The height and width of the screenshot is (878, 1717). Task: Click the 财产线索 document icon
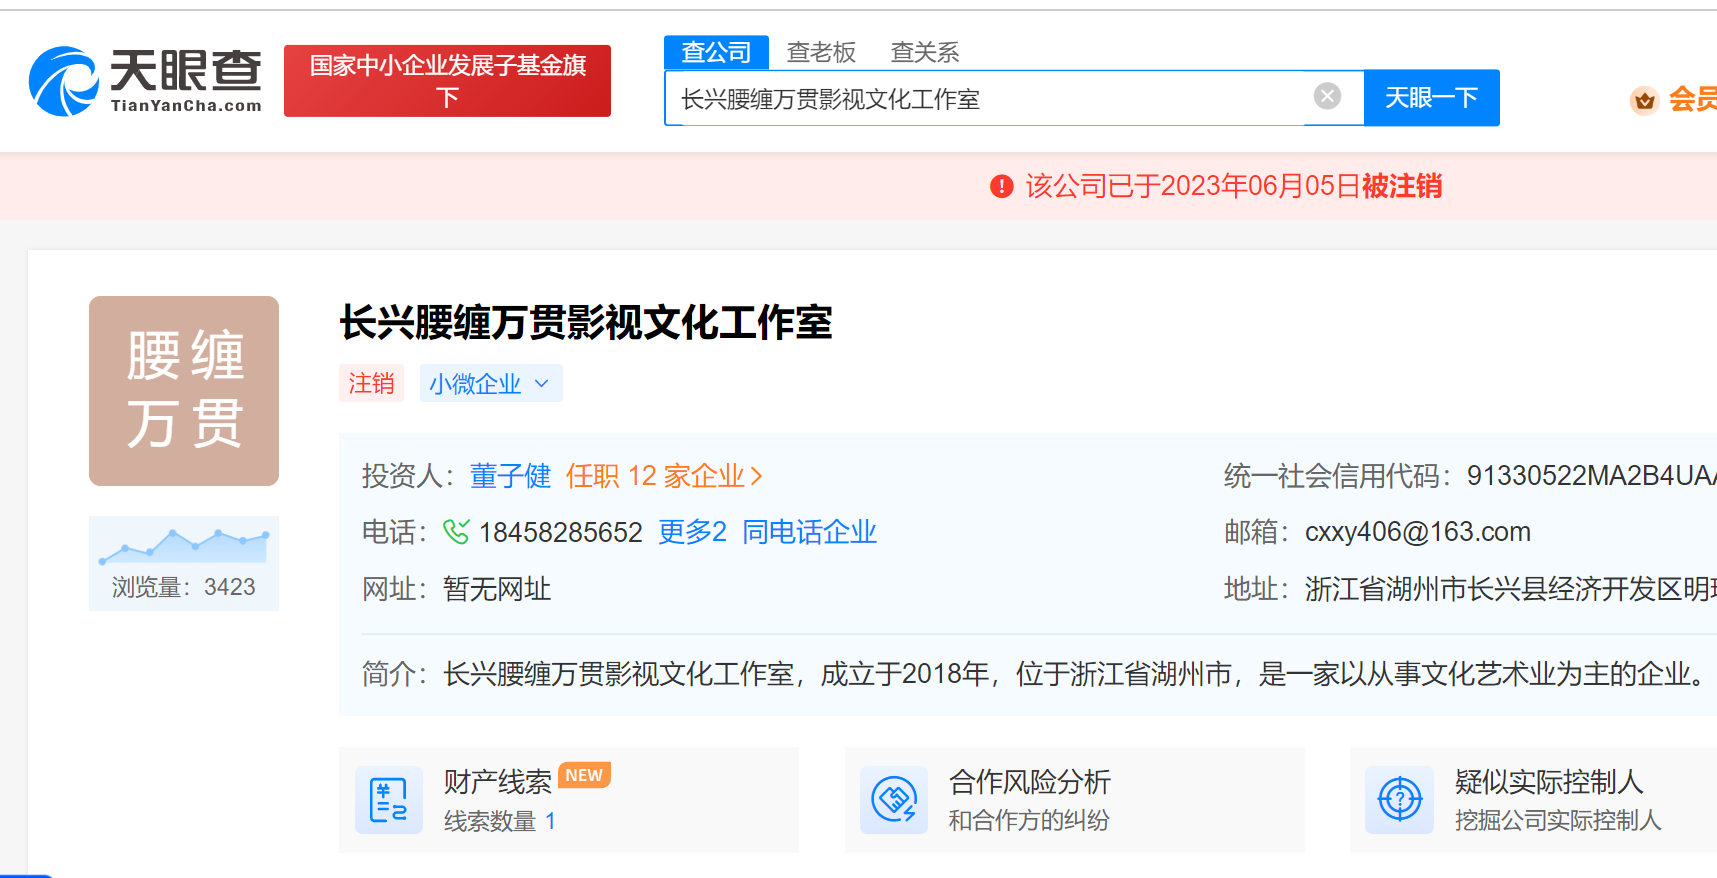pyautogui.click(x=388, y=800)
